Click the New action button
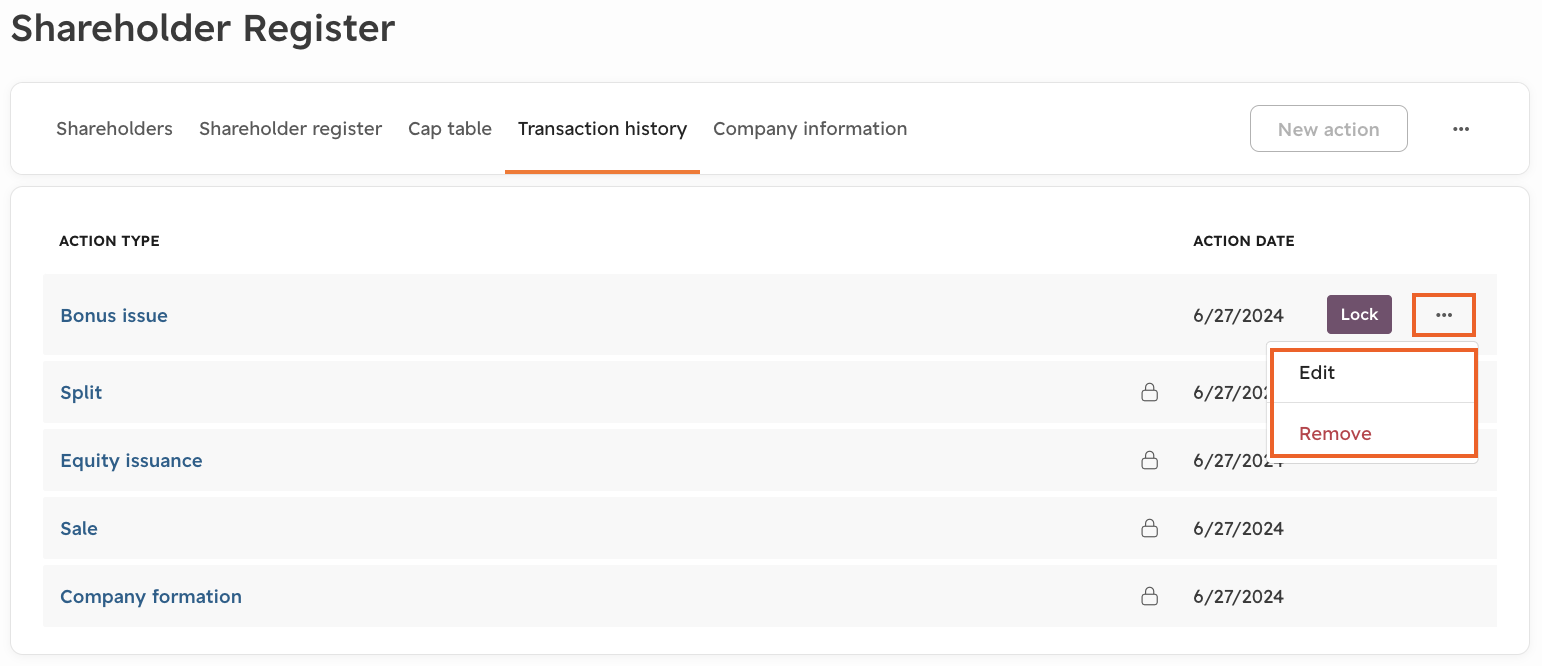The image size is (1542, 666). click(1329, 129)
